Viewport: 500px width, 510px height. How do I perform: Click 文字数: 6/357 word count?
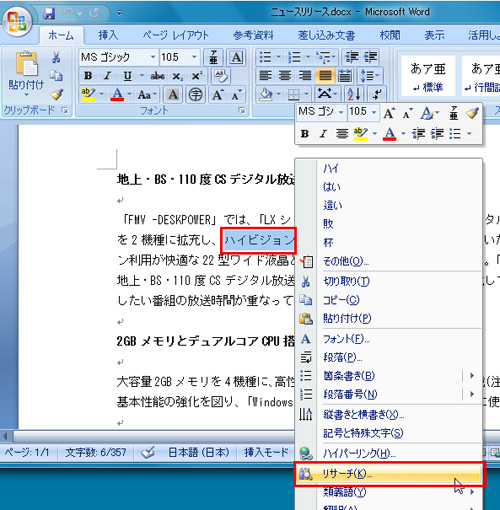96,452
